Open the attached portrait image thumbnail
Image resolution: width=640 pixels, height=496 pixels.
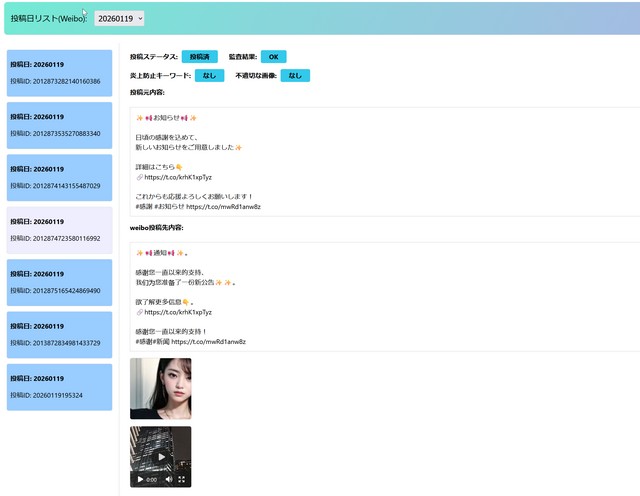click(160, 388)
